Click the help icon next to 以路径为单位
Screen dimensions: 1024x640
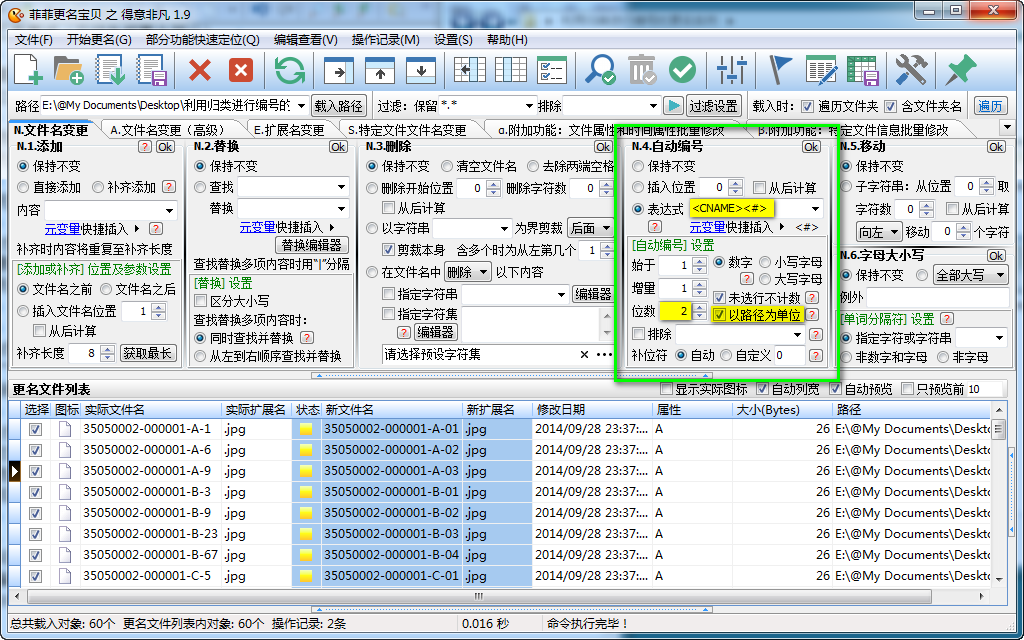812,315
